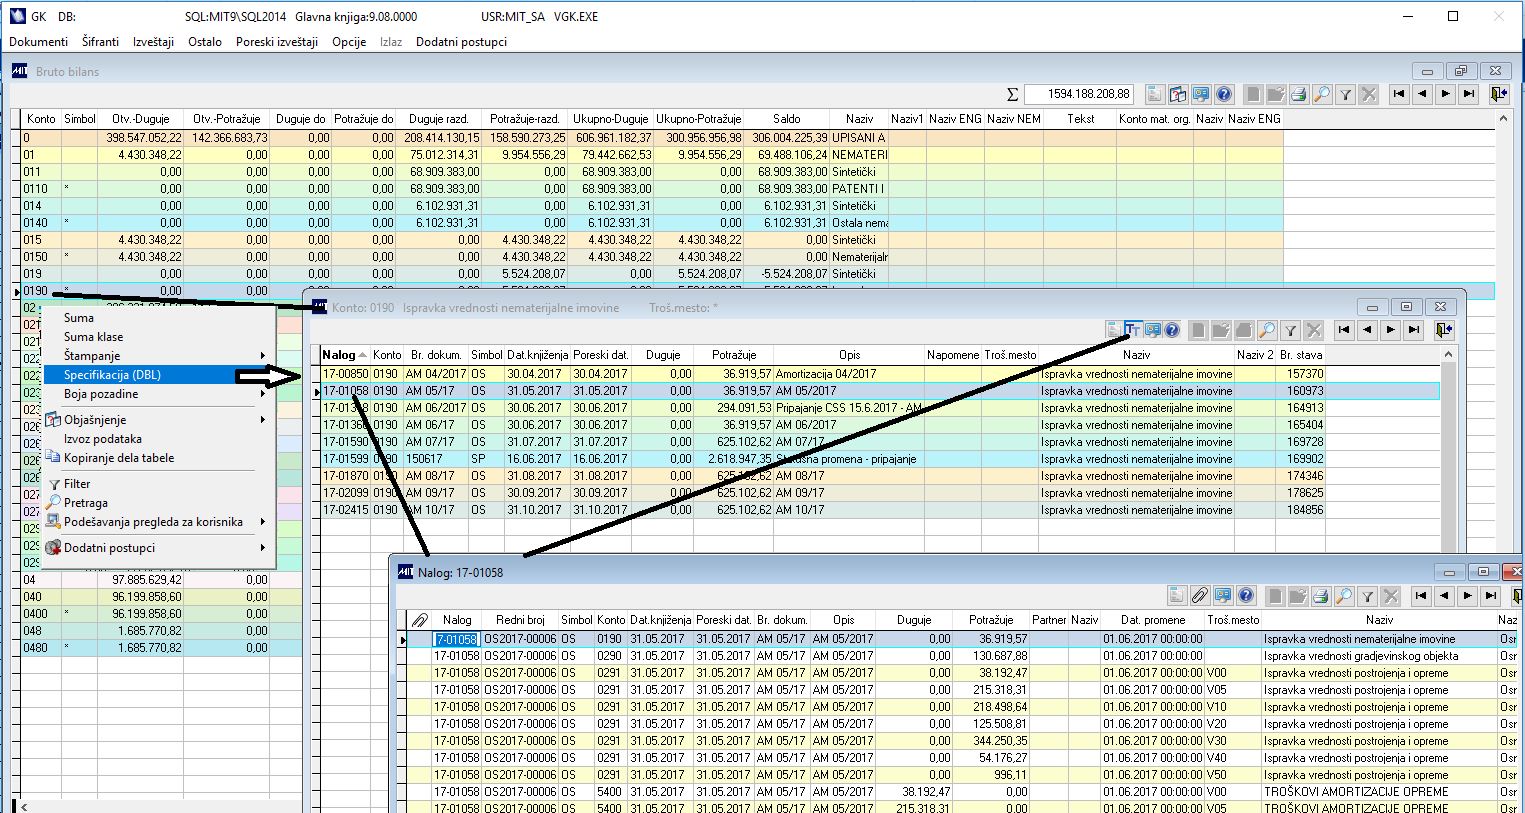Click the print icon in Nalog 17-01058 window
This screenshot has height=813, width=1525.
click(1321, 595)
